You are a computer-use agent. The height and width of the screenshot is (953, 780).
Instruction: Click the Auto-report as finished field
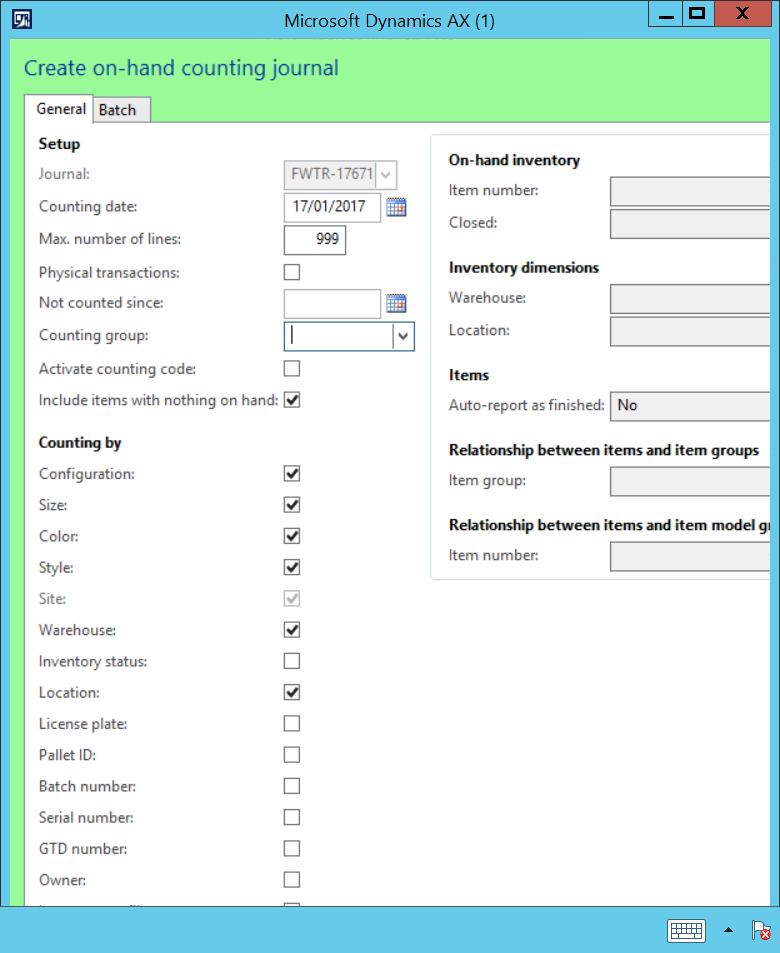[690, 406]
